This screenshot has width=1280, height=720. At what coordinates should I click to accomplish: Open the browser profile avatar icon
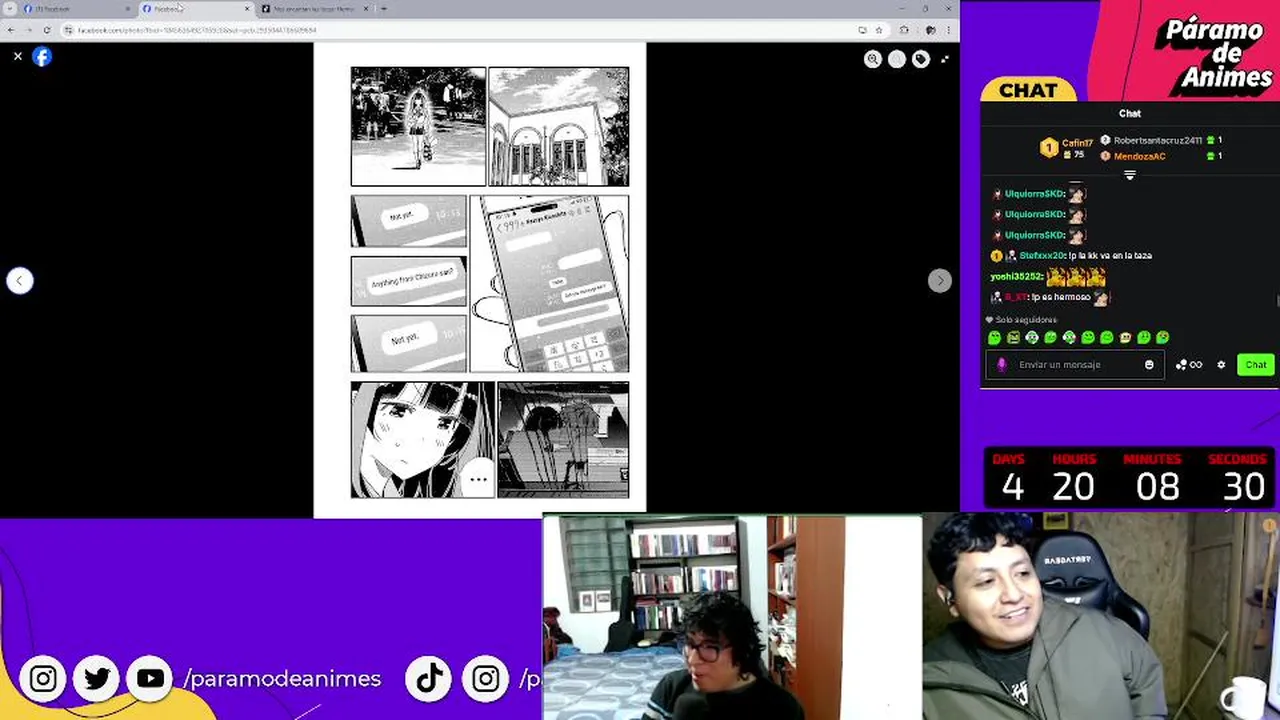pyautogui.click(x=929, y=30)
